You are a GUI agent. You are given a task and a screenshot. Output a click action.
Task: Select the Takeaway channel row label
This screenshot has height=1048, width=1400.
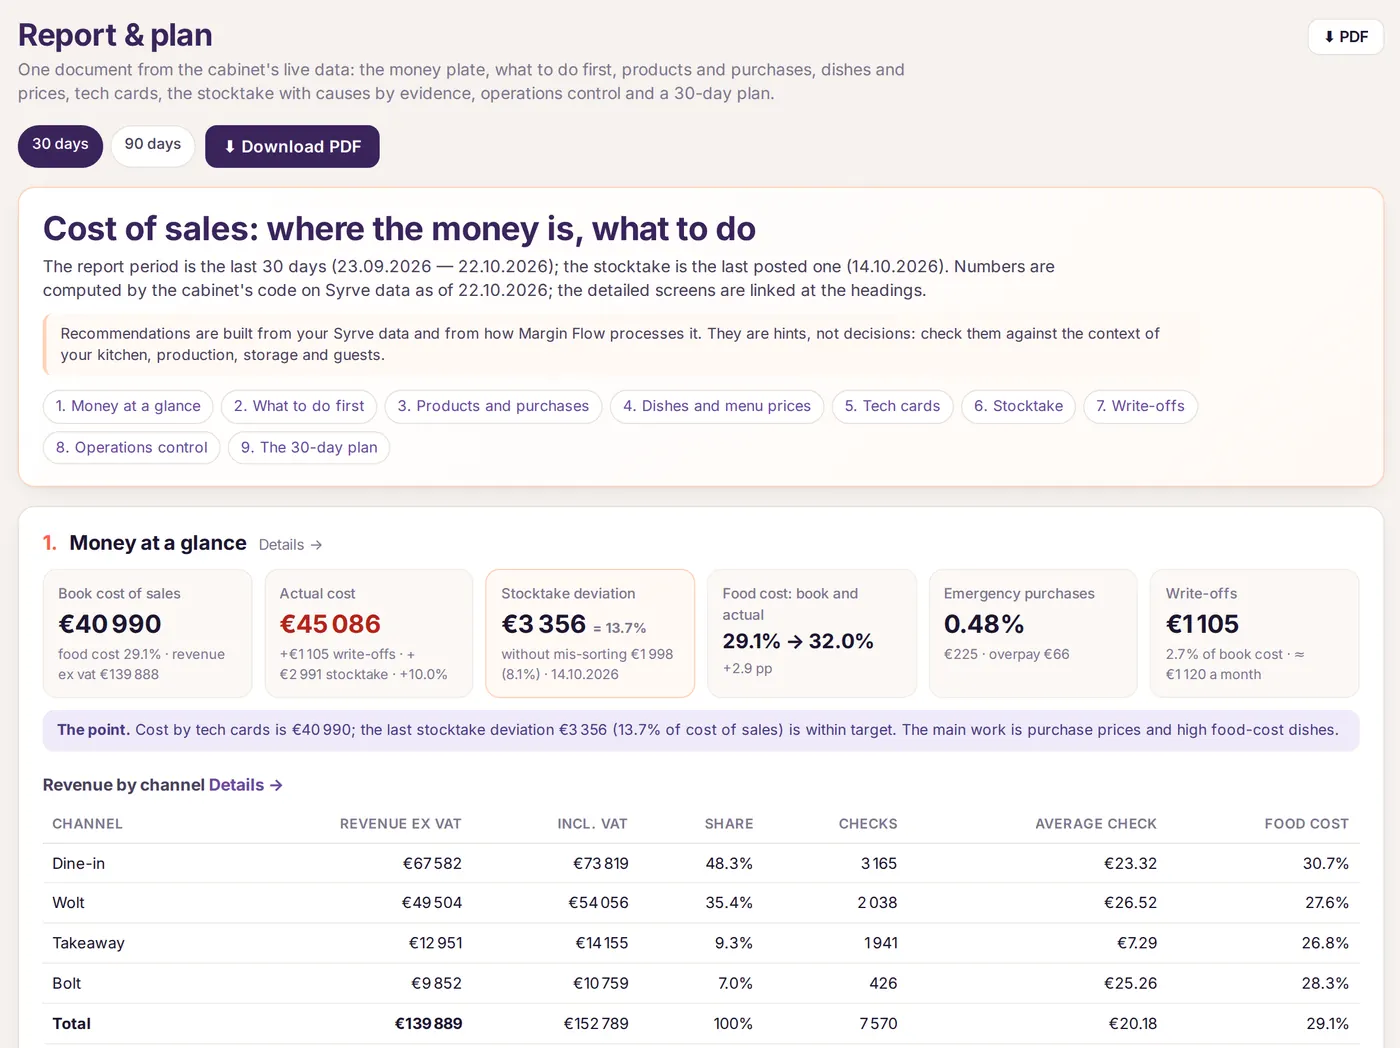(88, 943)
